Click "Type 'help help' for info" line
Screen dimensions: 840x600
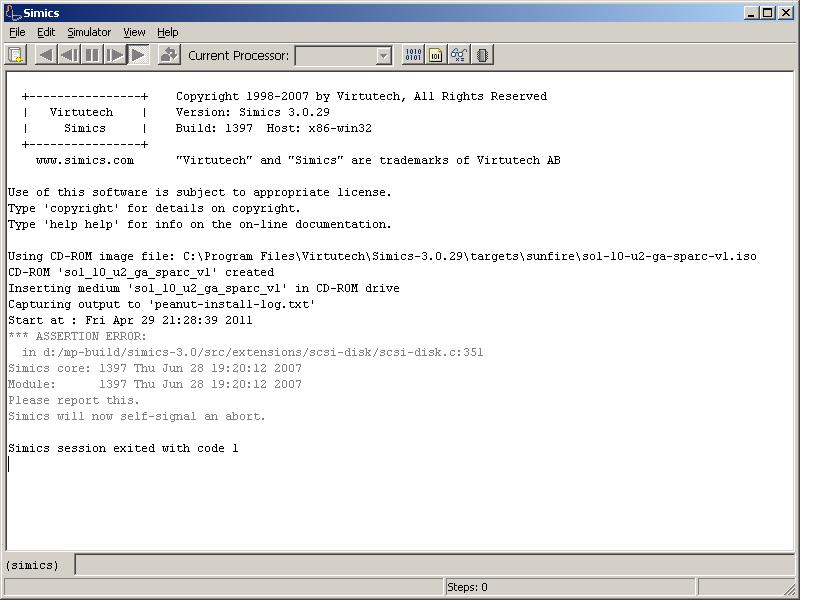coord(200,224)
